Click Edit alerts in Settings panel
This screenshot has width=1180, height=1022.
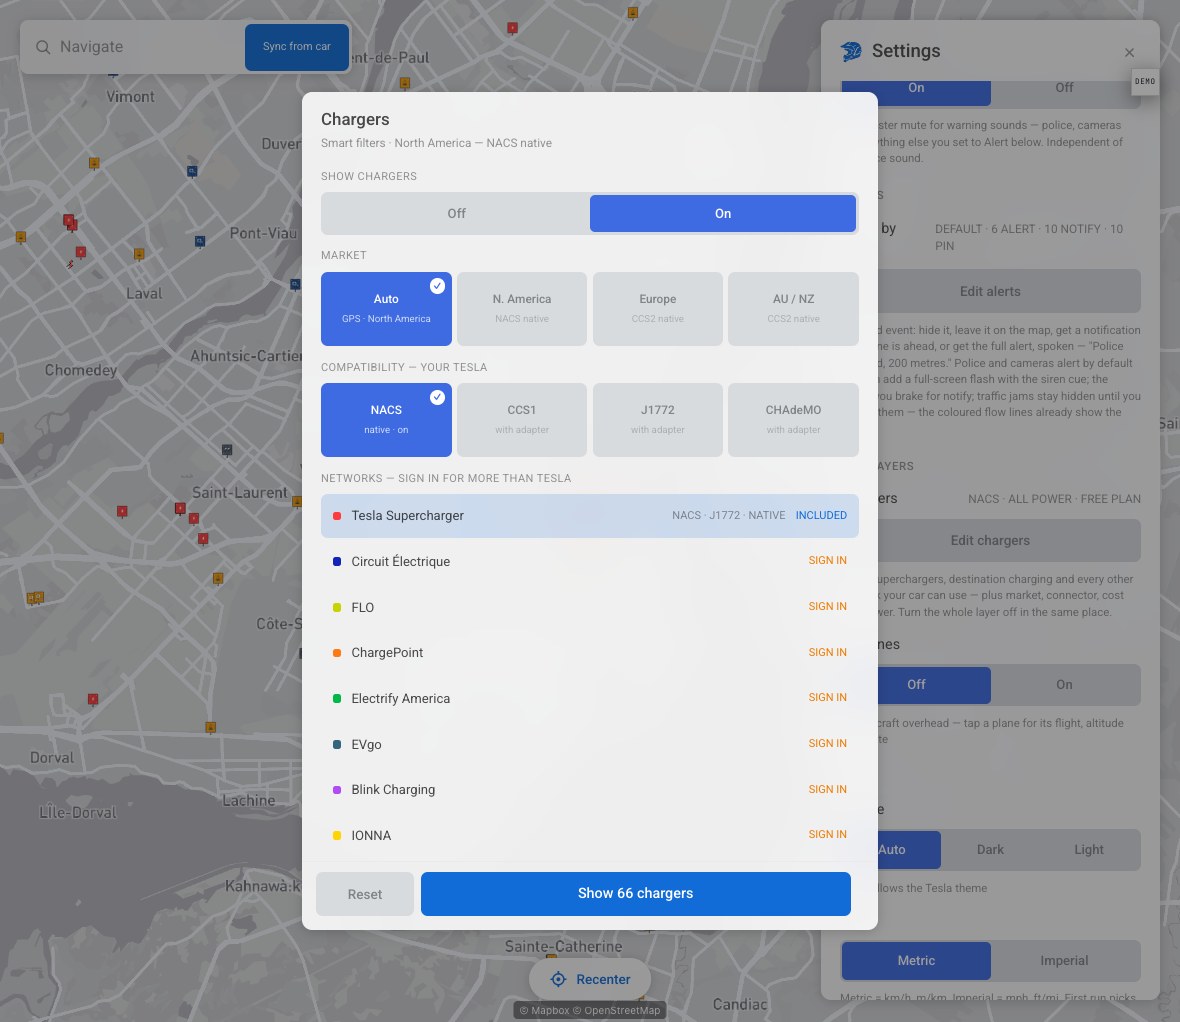click(x=1008, y=291)
